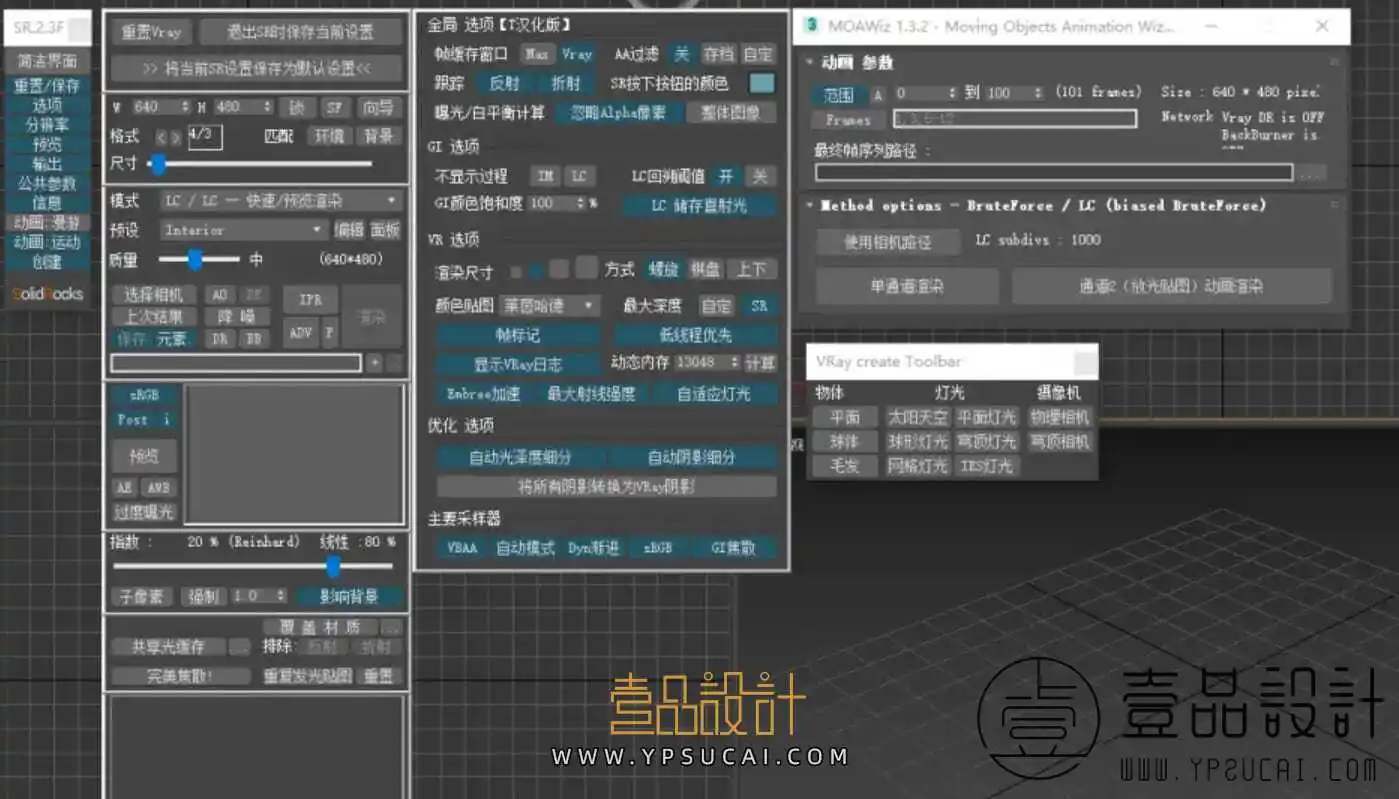Image resolution: width=1399 pixels, height=799 pixels.
Task: Turn LC retrace threshold 关
Action: point(761,176)
